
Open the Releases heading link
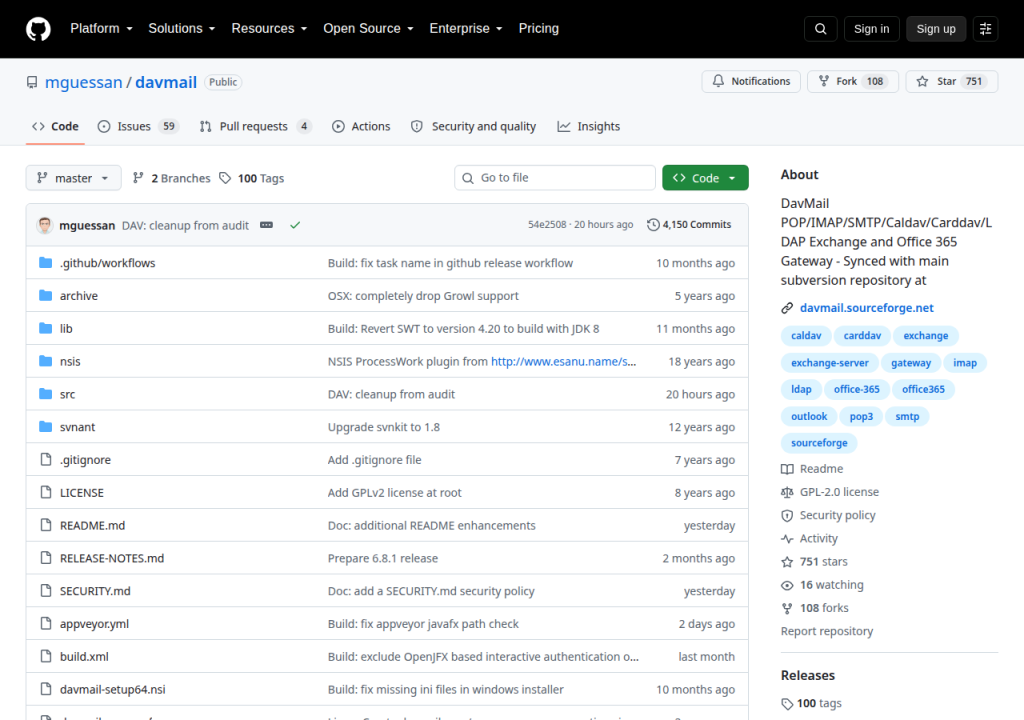808,676
